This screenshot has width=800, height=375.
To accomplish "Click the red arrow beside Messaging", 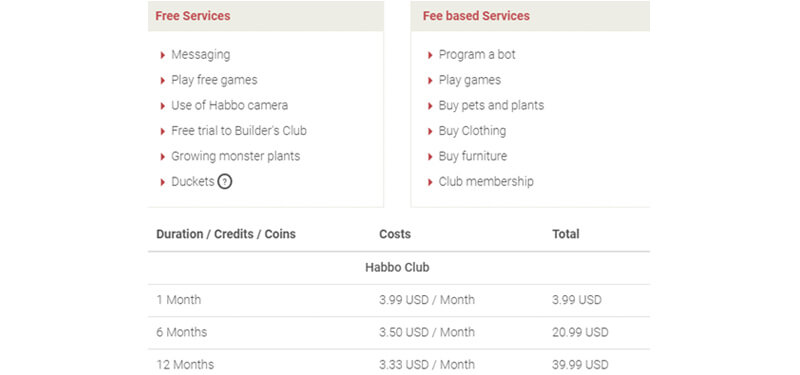I will 163,55.
